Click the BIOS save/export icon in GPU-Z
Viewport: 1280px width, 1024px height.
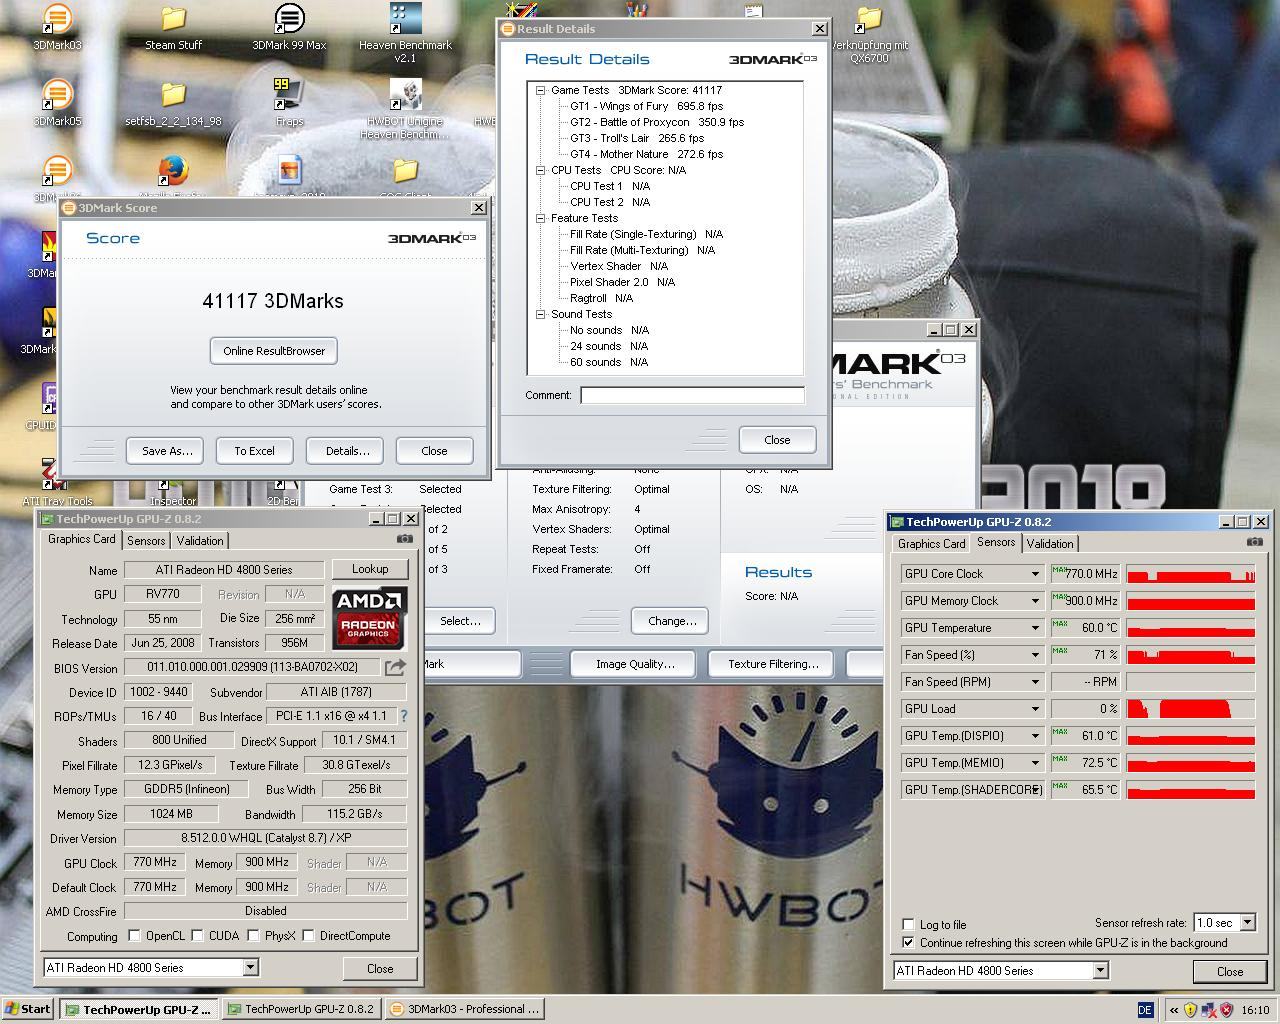(395, 667)
